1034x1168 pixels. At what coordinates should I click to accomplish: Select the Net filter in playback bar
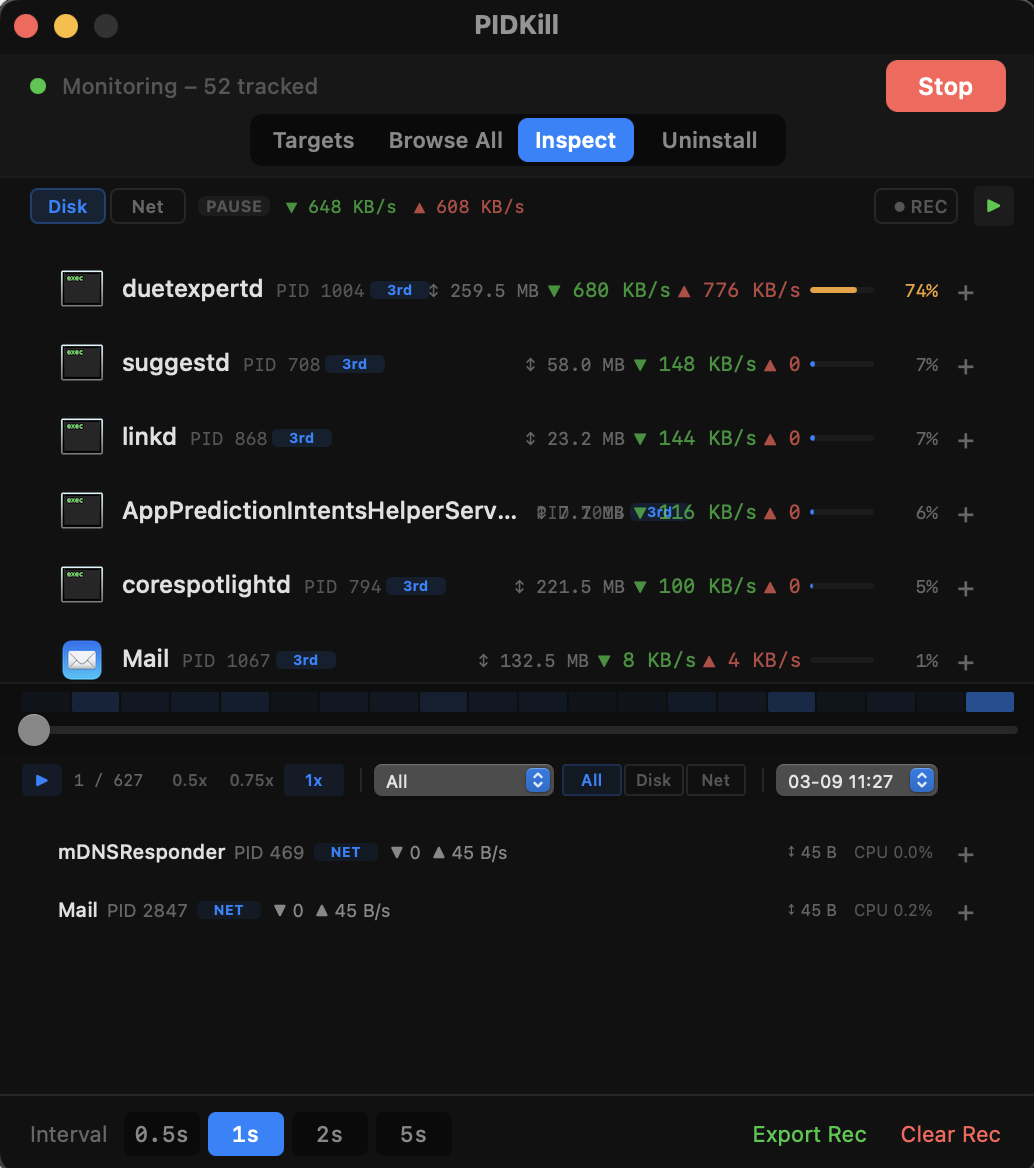point(715,780)
